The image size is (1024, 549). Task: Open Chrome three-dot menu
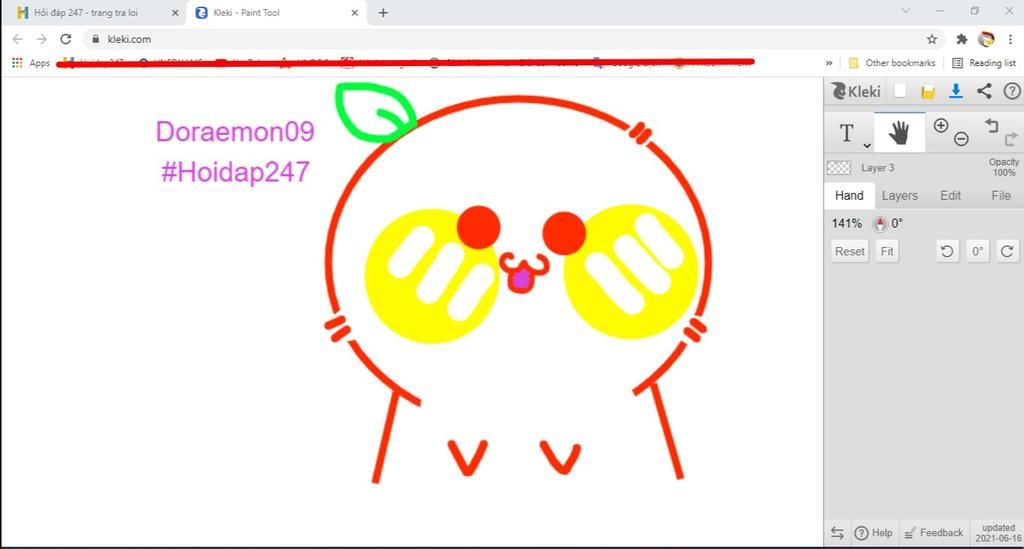click(x=1010, y=39)
